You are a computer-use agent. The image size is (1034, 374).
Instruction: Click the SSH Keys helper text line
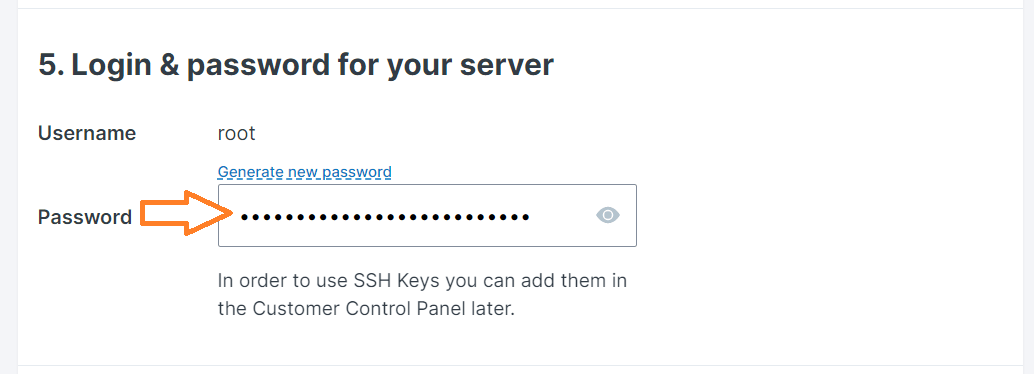point(422,280)
